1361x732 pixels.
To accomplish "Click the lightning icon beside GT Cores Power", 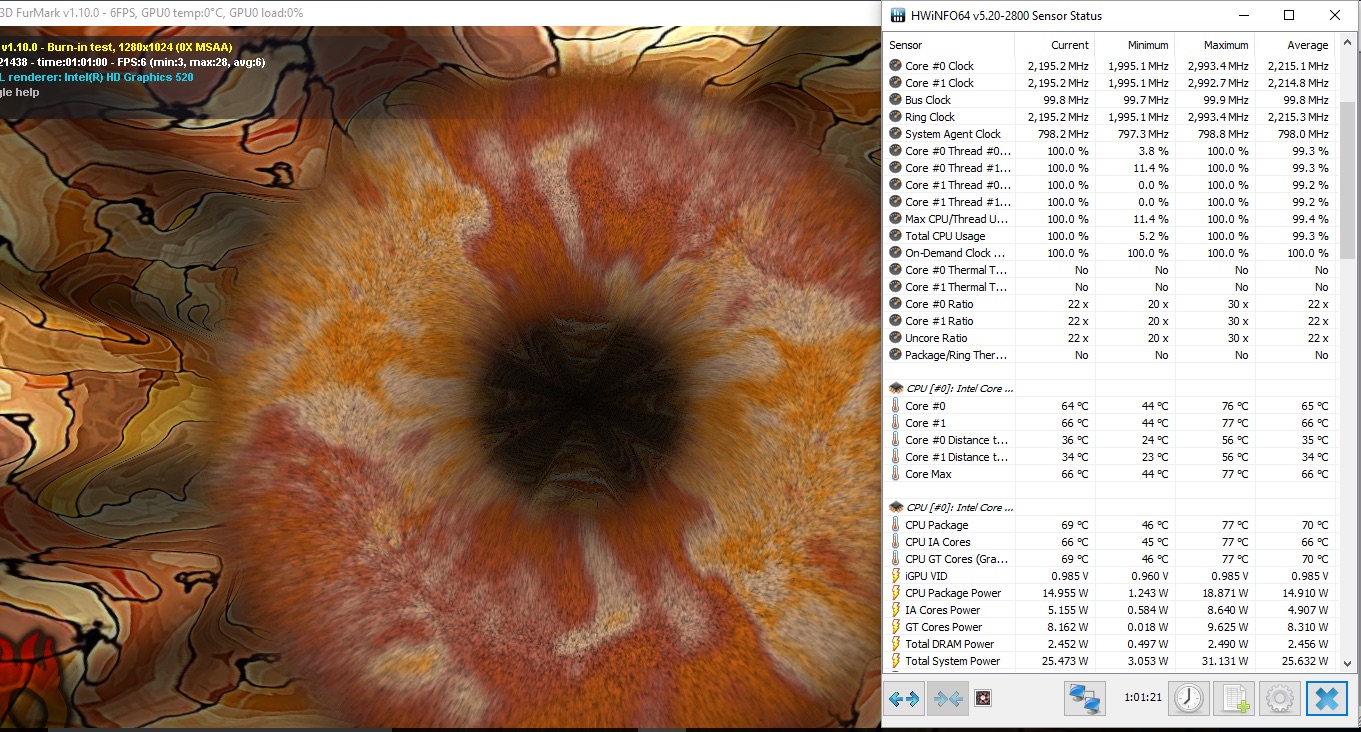I will 895,627.
